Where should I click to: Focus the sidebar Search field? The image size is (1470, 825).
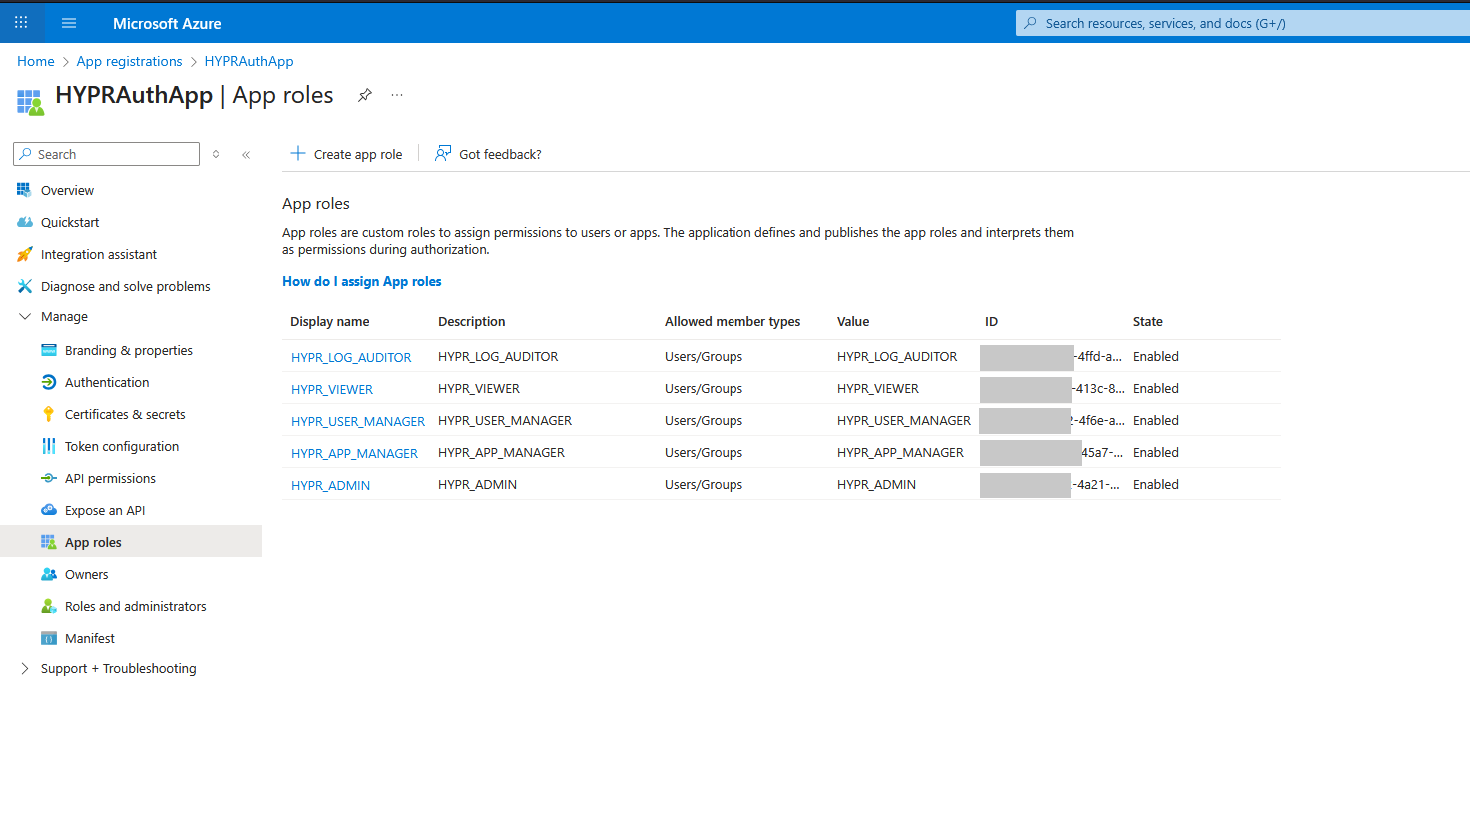[x=106, y=154]
